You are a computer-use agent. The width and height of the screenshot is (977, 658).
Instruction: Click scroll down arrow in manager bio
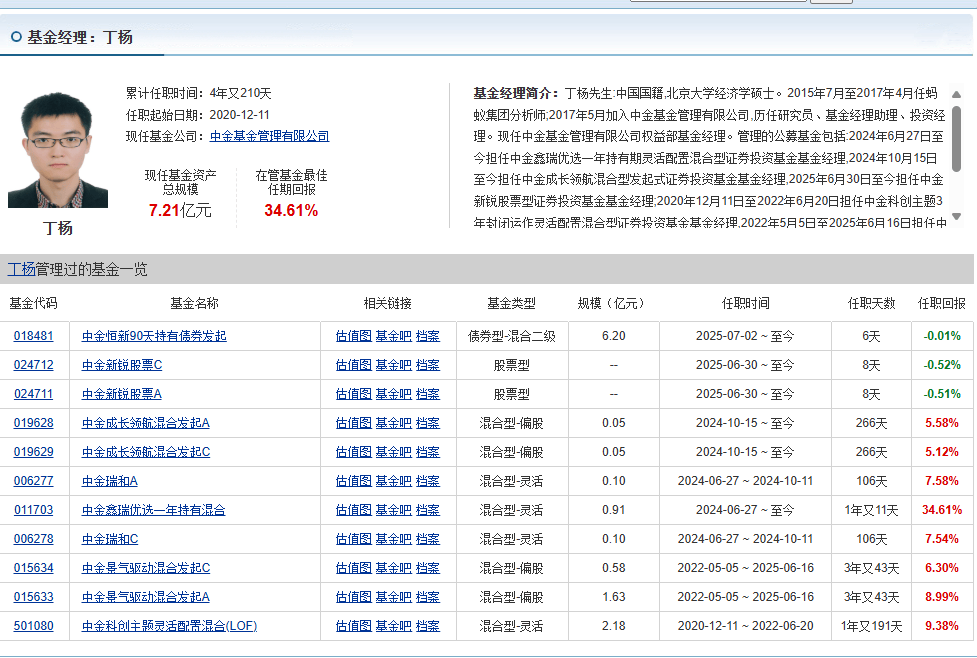[x=956, y=216]
